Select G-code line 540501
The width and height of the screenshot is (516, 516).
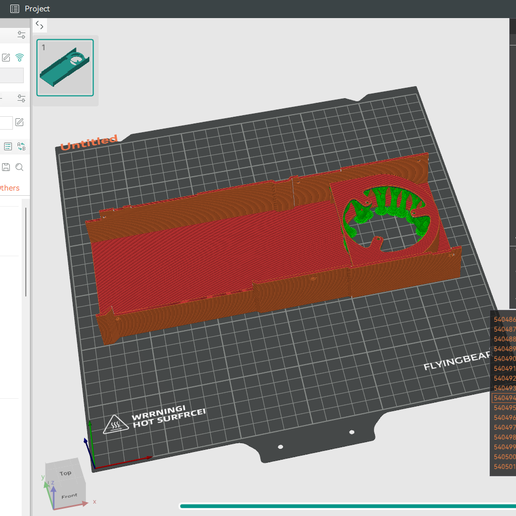[x=504, y=467]
